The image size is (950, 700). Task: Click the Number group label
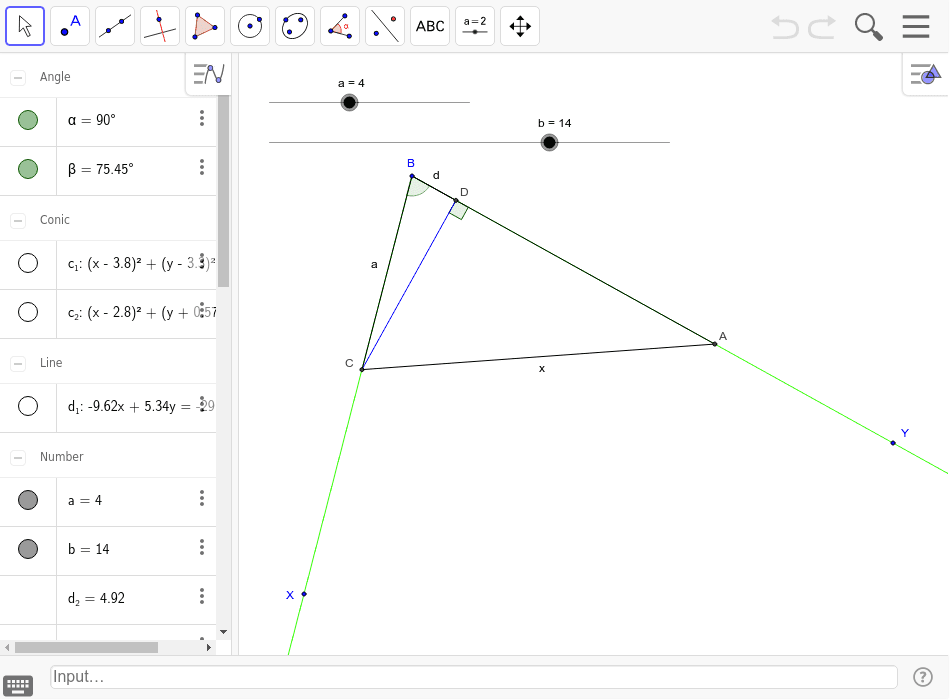point(61,457)
